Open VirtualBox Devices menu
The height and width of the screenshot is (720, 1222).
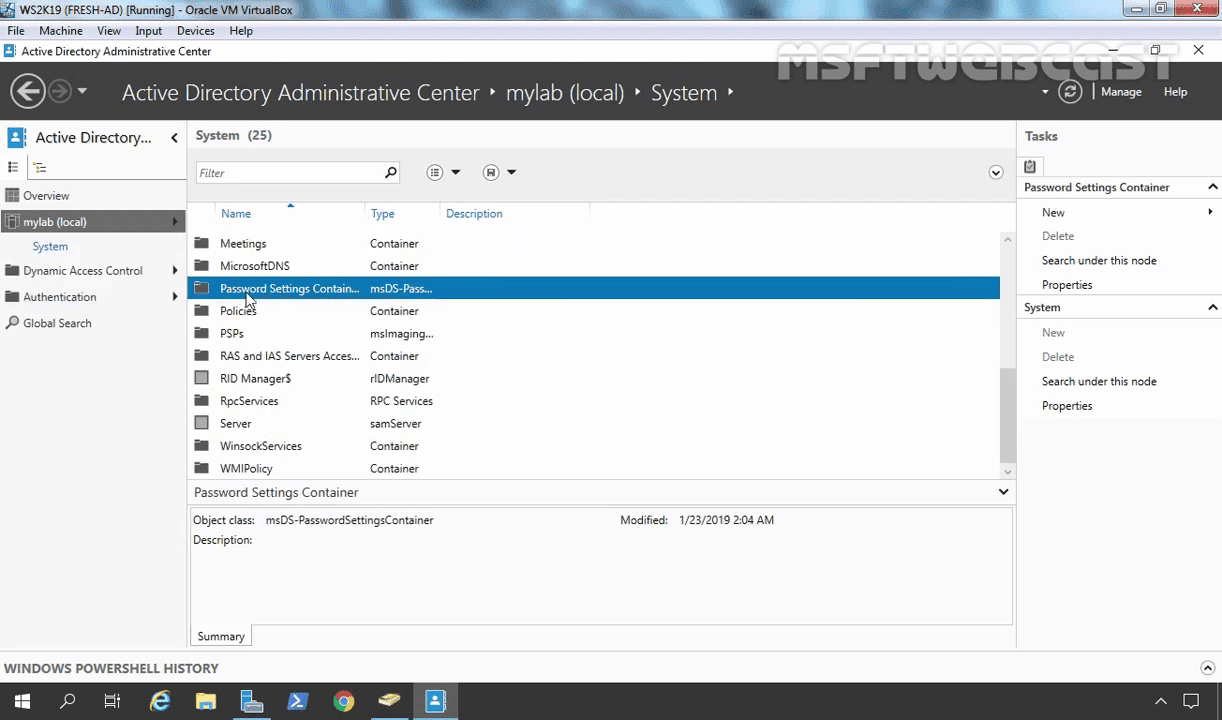pyautogui.click(x=196, y=31)
